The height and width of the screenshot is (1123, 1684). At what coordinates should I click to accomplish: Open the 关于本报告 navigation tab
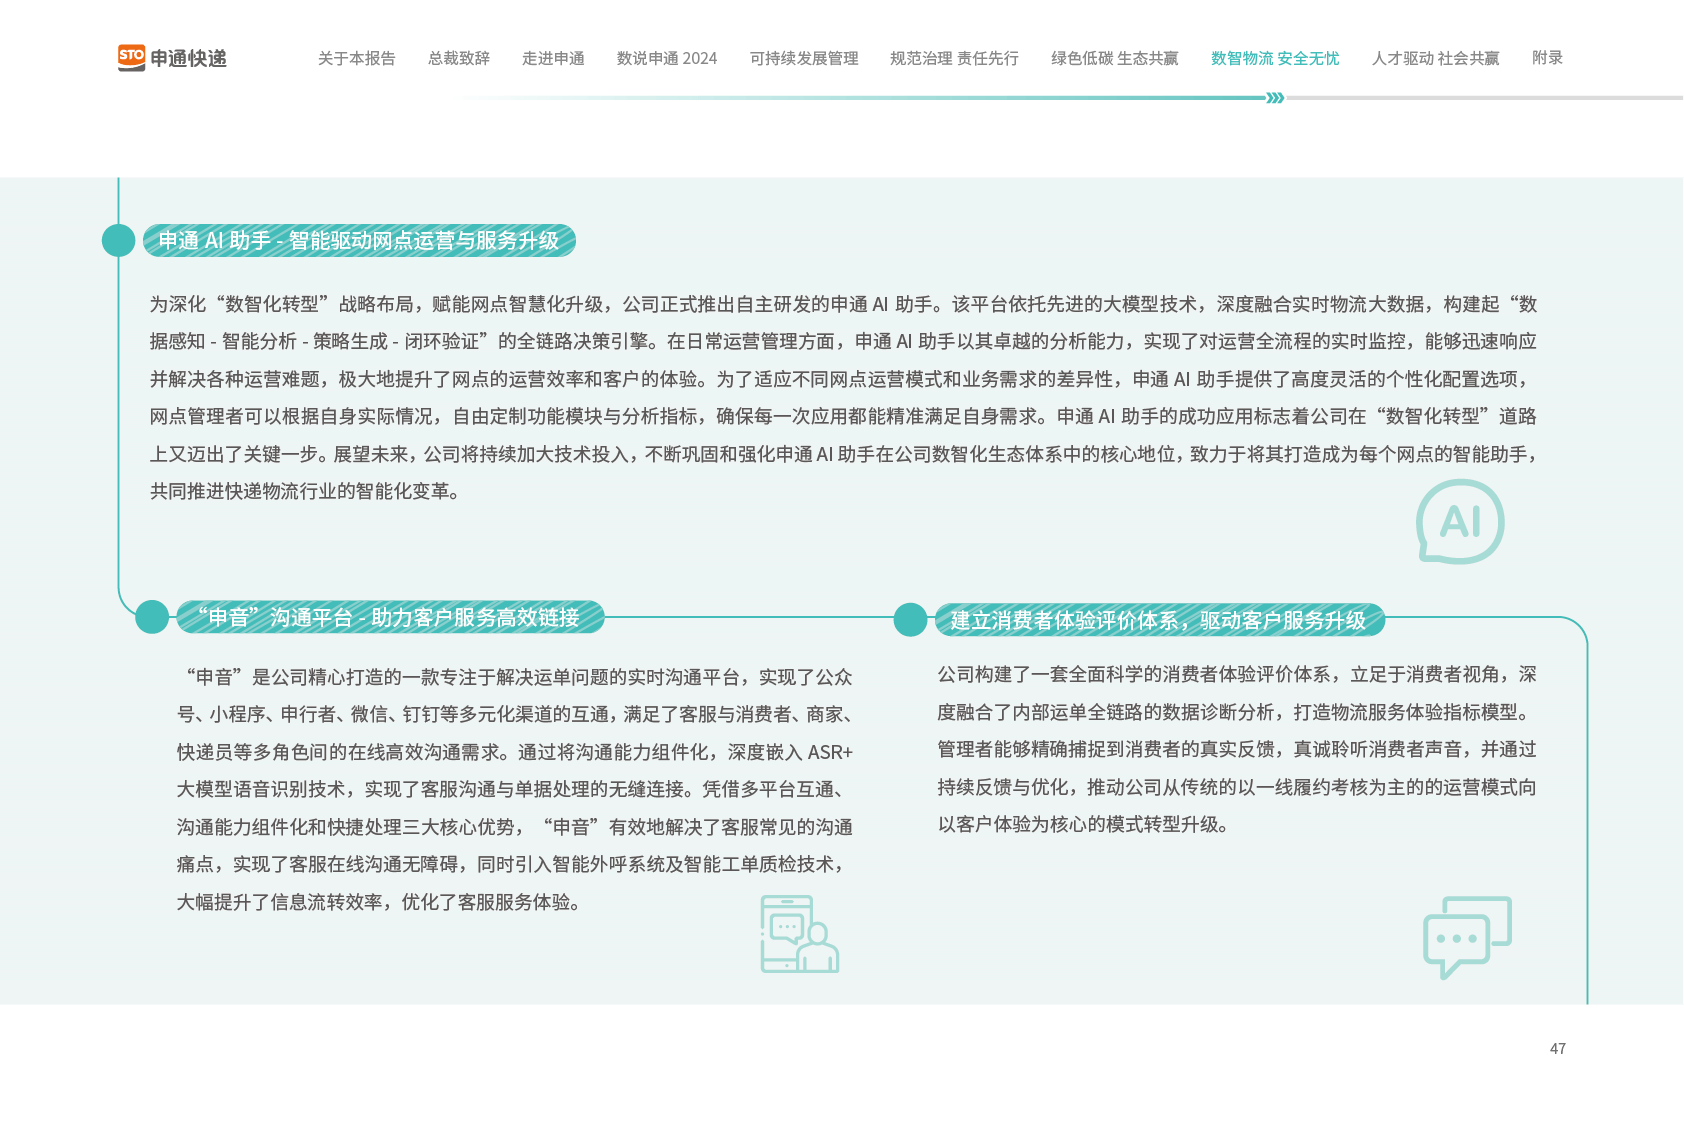pos(356,58)
